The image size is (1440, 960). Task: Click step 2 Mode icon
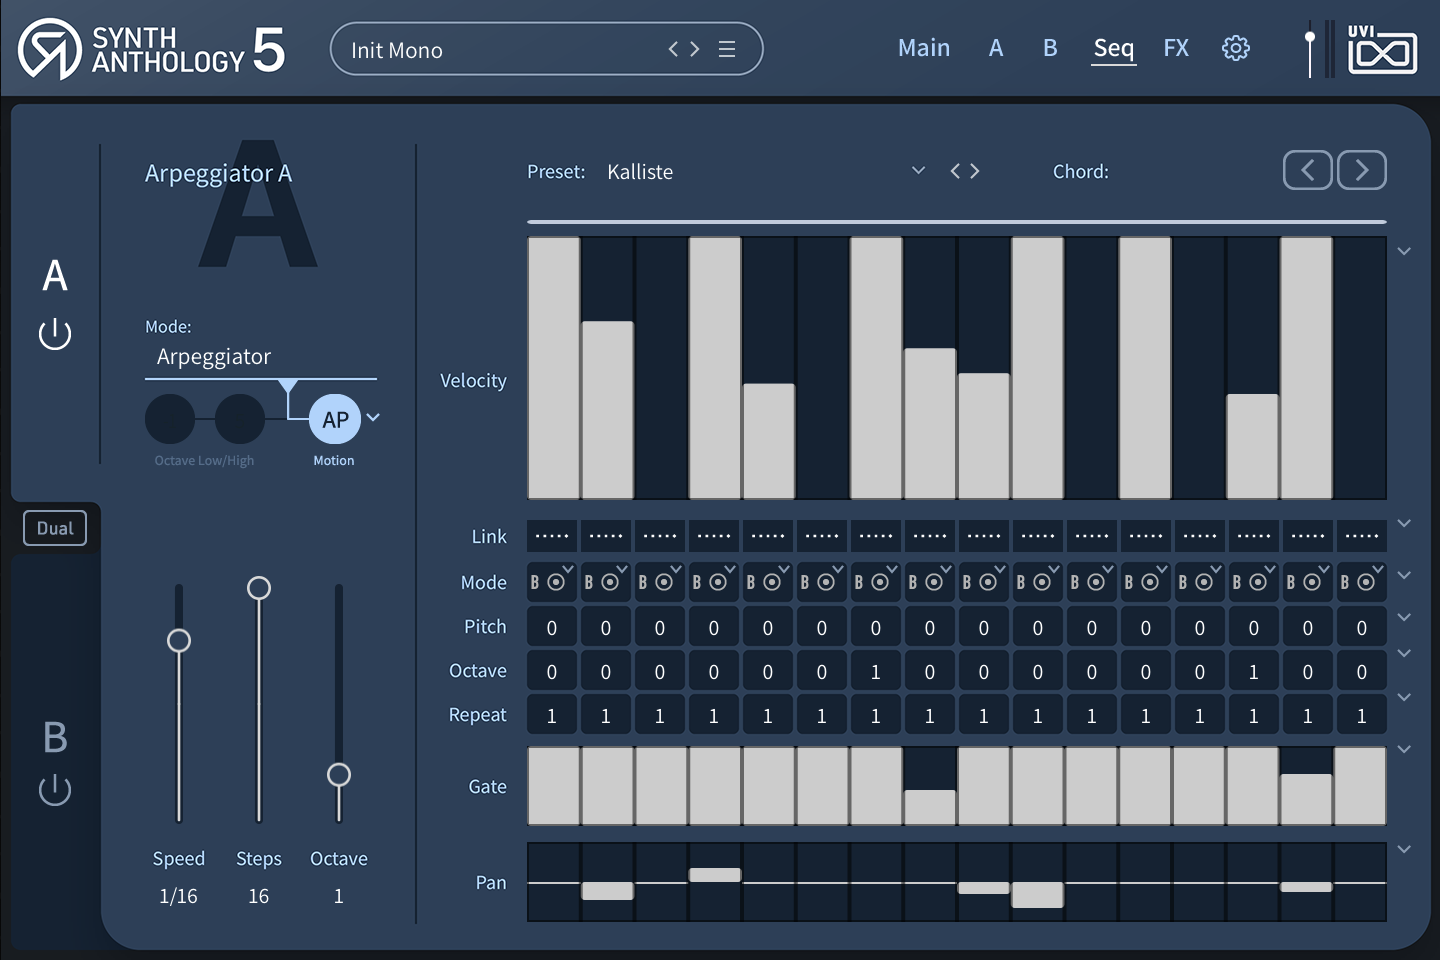tap(606, 582)
